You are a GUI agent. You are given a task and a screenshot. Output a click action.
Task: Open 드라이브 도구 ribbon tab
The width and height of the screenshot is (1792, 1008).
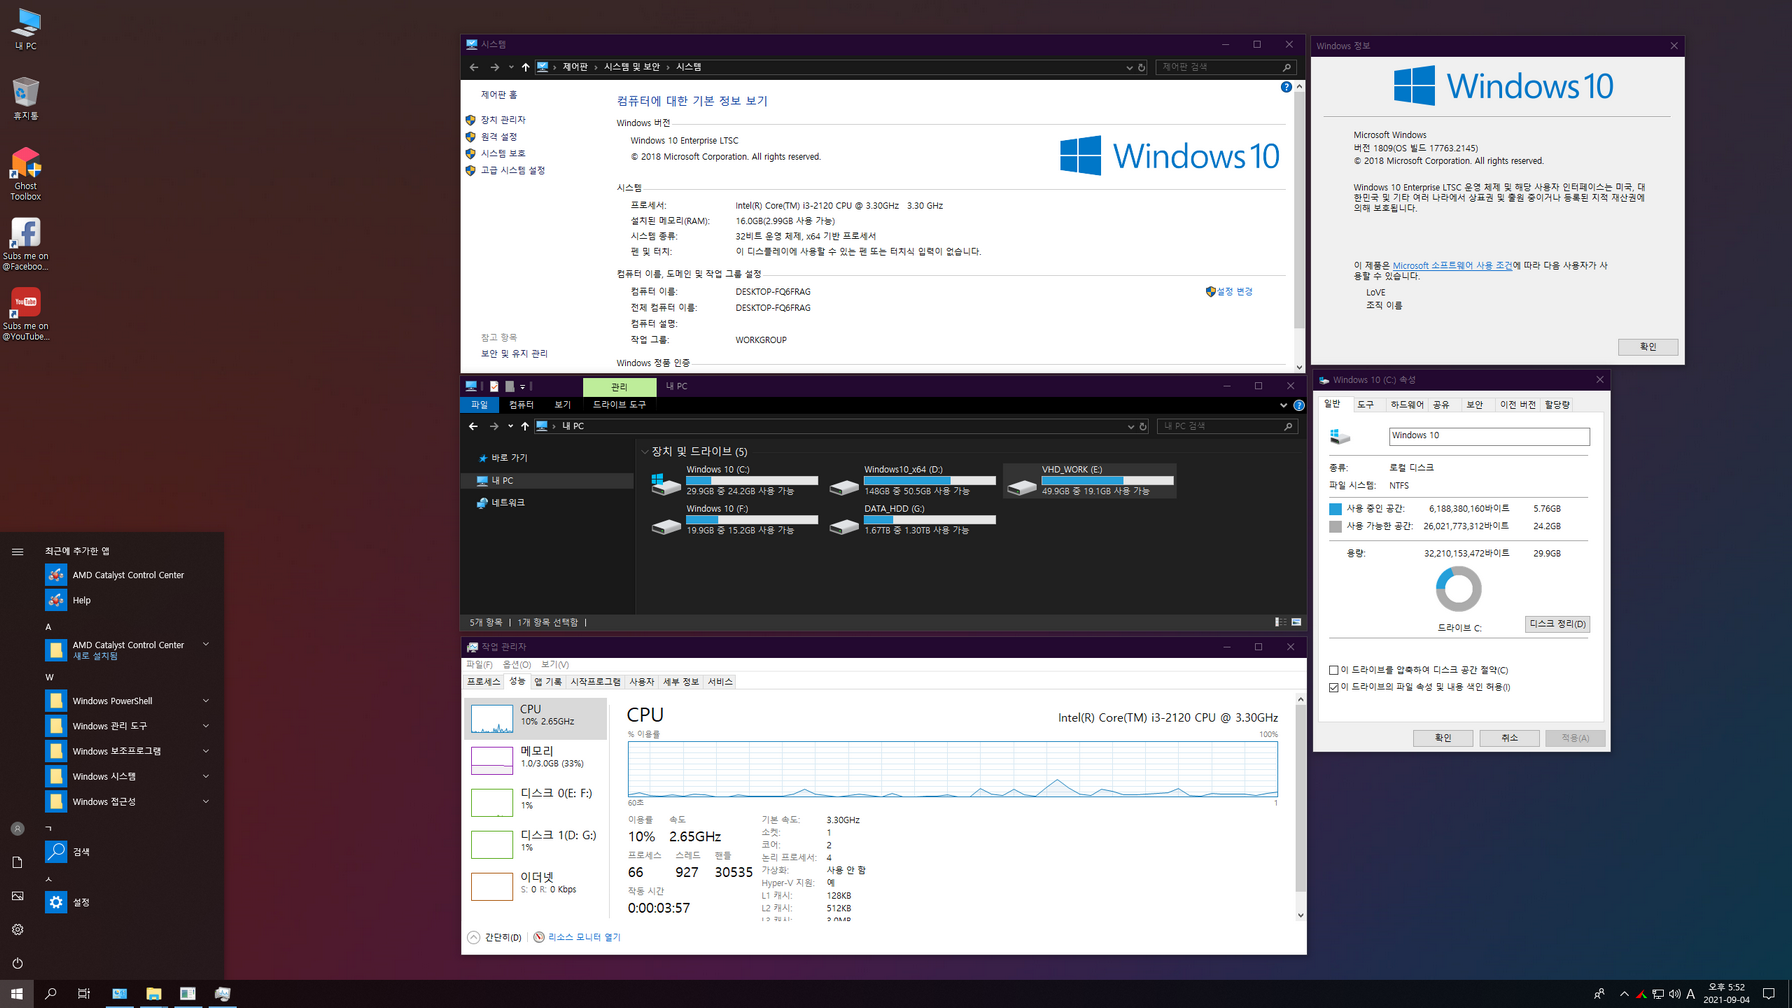(x=619, y=405)
